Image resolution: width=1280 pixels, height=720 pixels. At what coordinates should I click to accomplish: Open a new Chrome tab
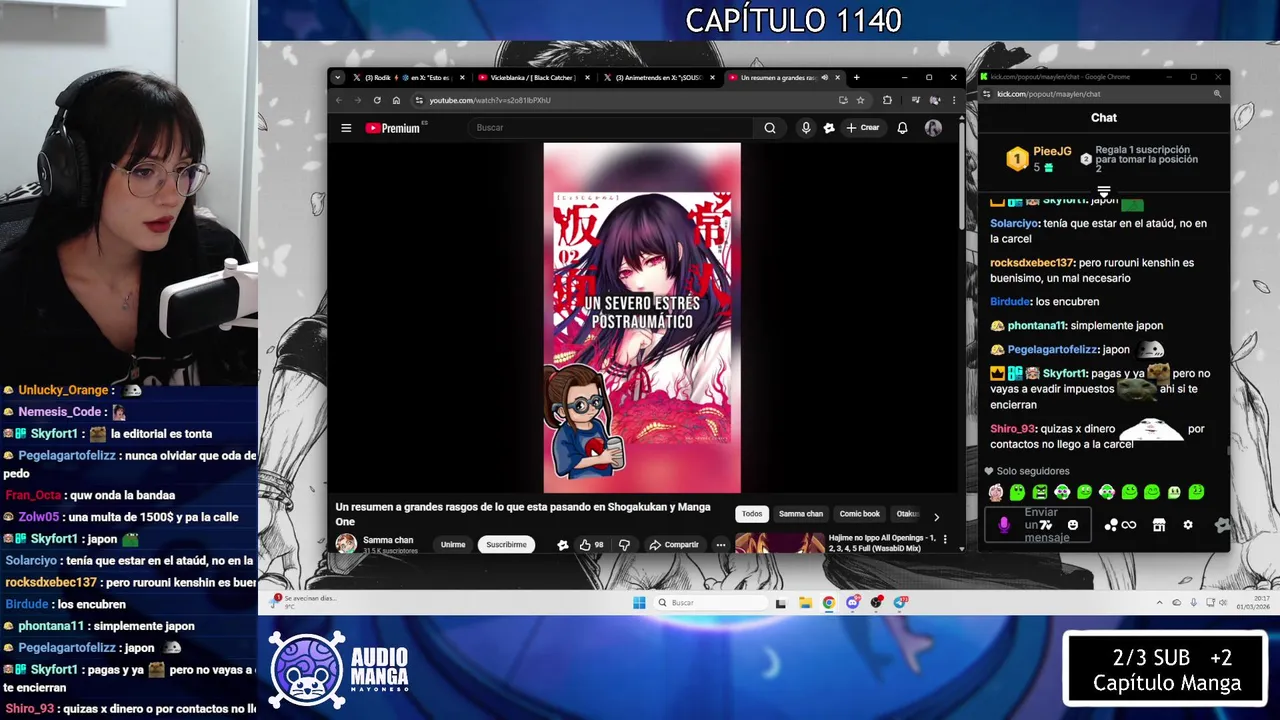(856, 77)
